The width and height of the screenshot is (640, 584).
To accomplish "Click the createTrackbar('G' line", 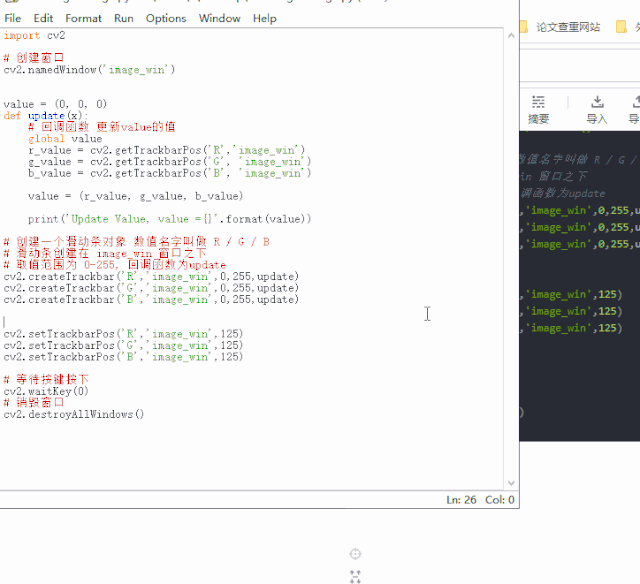I will [151, 288].
